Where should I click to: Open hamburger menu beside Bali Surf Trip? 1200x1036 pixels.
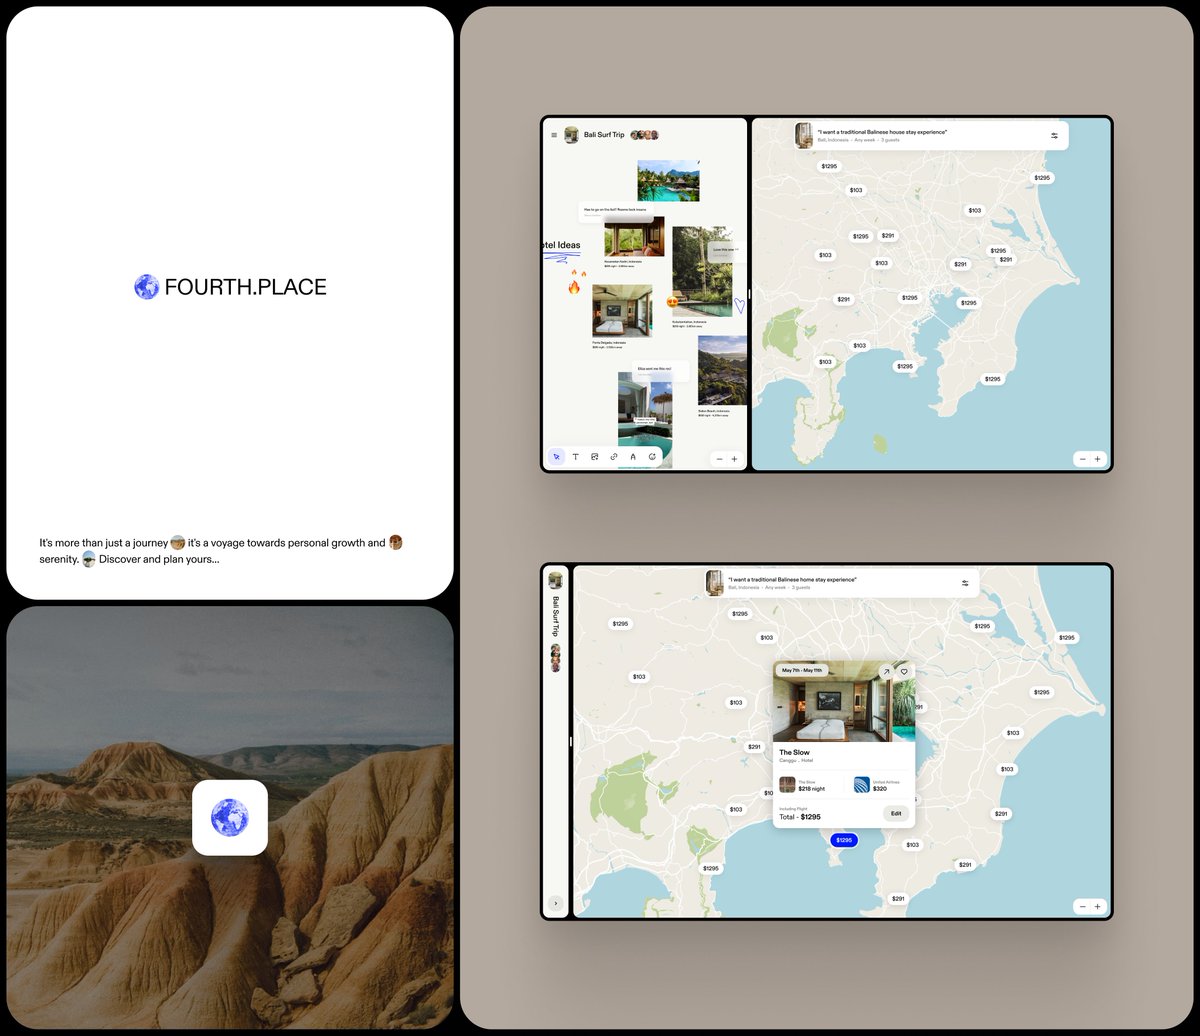tap(554, 135)
